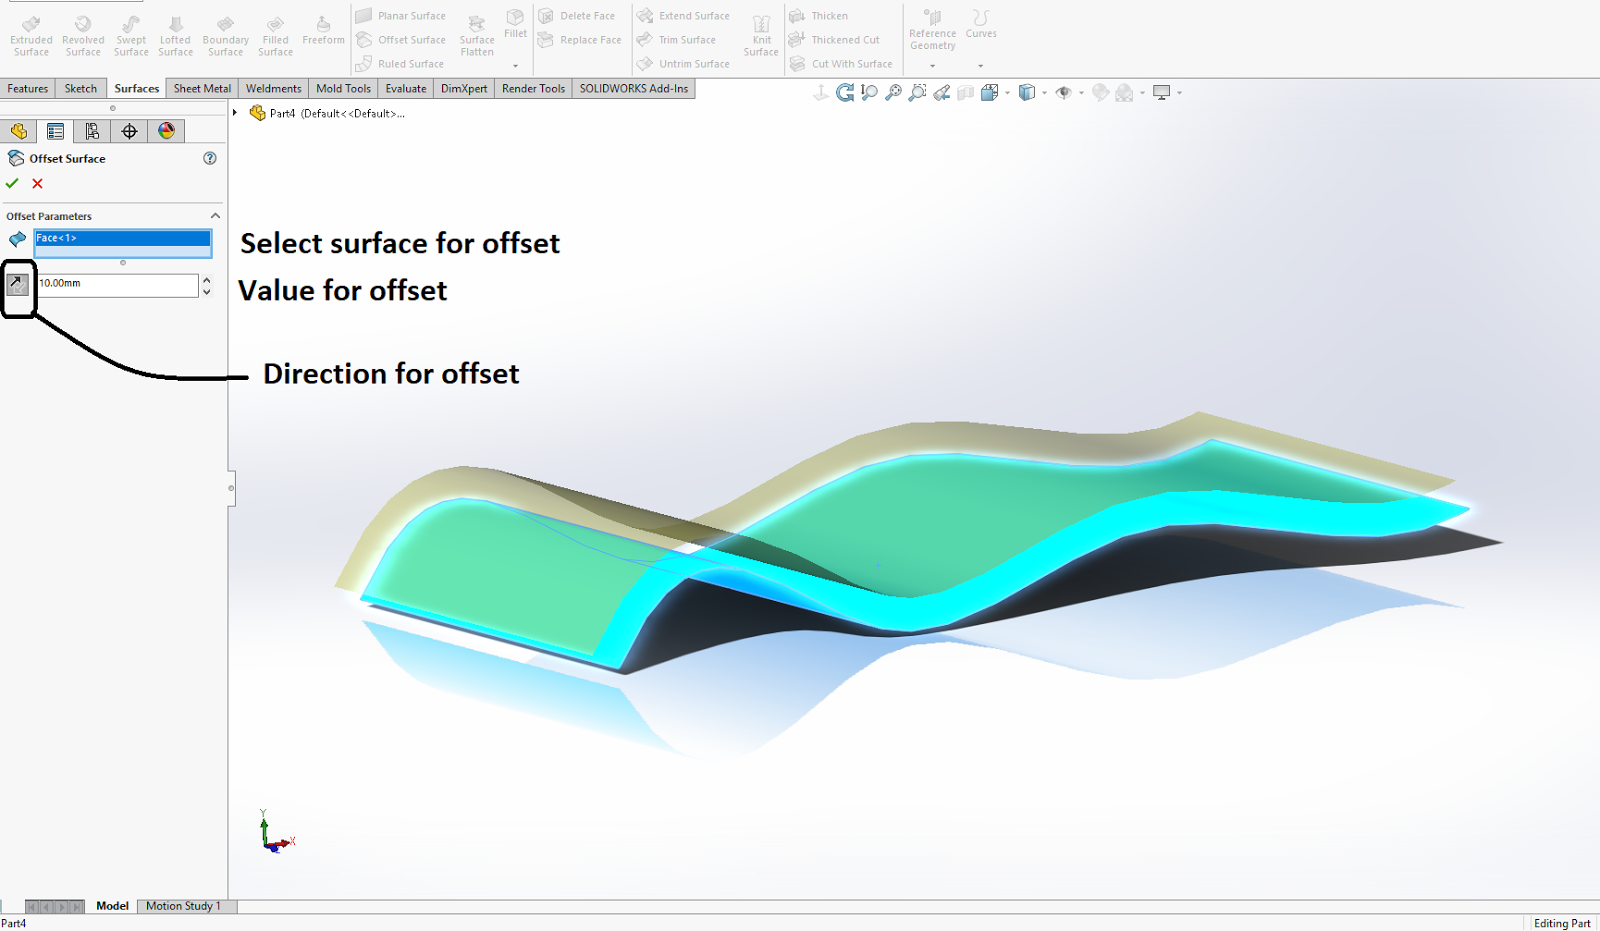Activate the Zoom to Area tool
The height and width of the screenshot is (931, 1600).
[x=917, y=92]
